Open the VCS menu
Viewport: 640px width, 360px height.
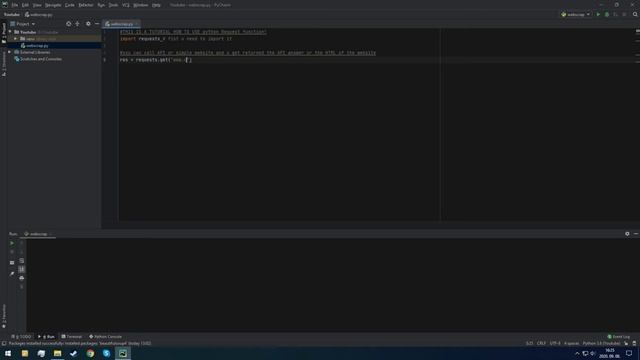[126, 5]
